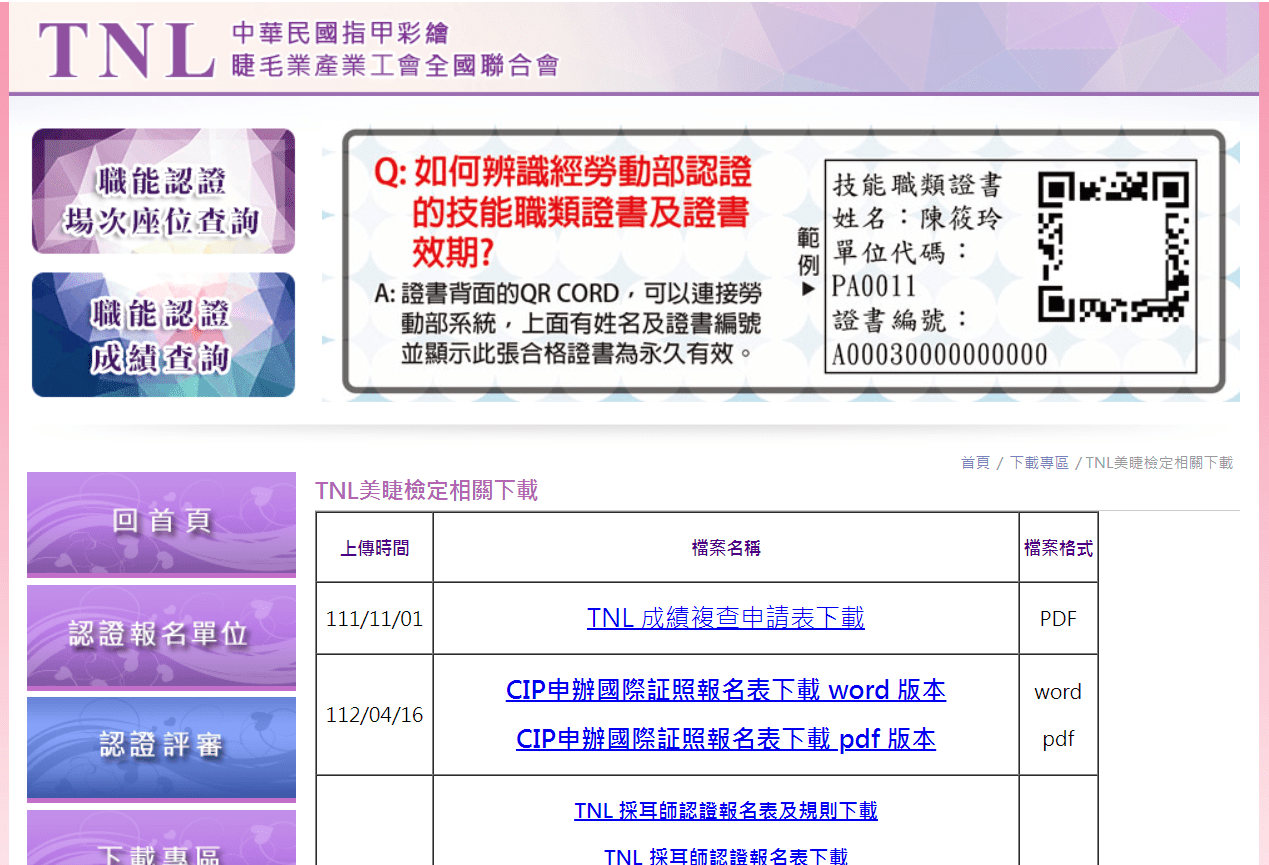Click 下載專區 in the breadcrumb
The height and width of the screenshot is (865, 1269).
pos(1039,463)
